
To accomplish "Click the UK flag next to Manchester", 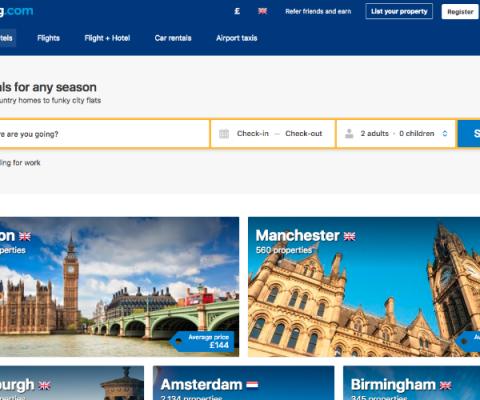I will (x=349, y=236).
